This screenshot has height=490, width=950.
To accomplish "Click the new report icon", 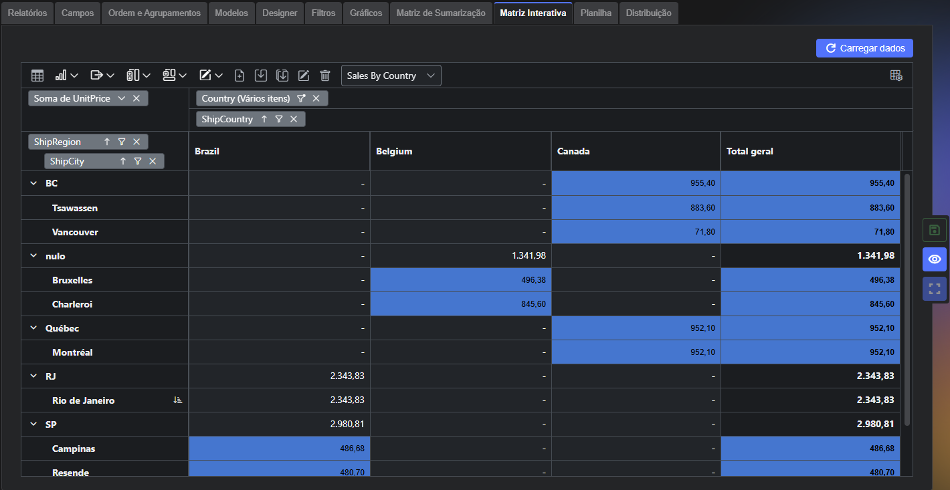I will pyautogui.click(x=239, y=76).
